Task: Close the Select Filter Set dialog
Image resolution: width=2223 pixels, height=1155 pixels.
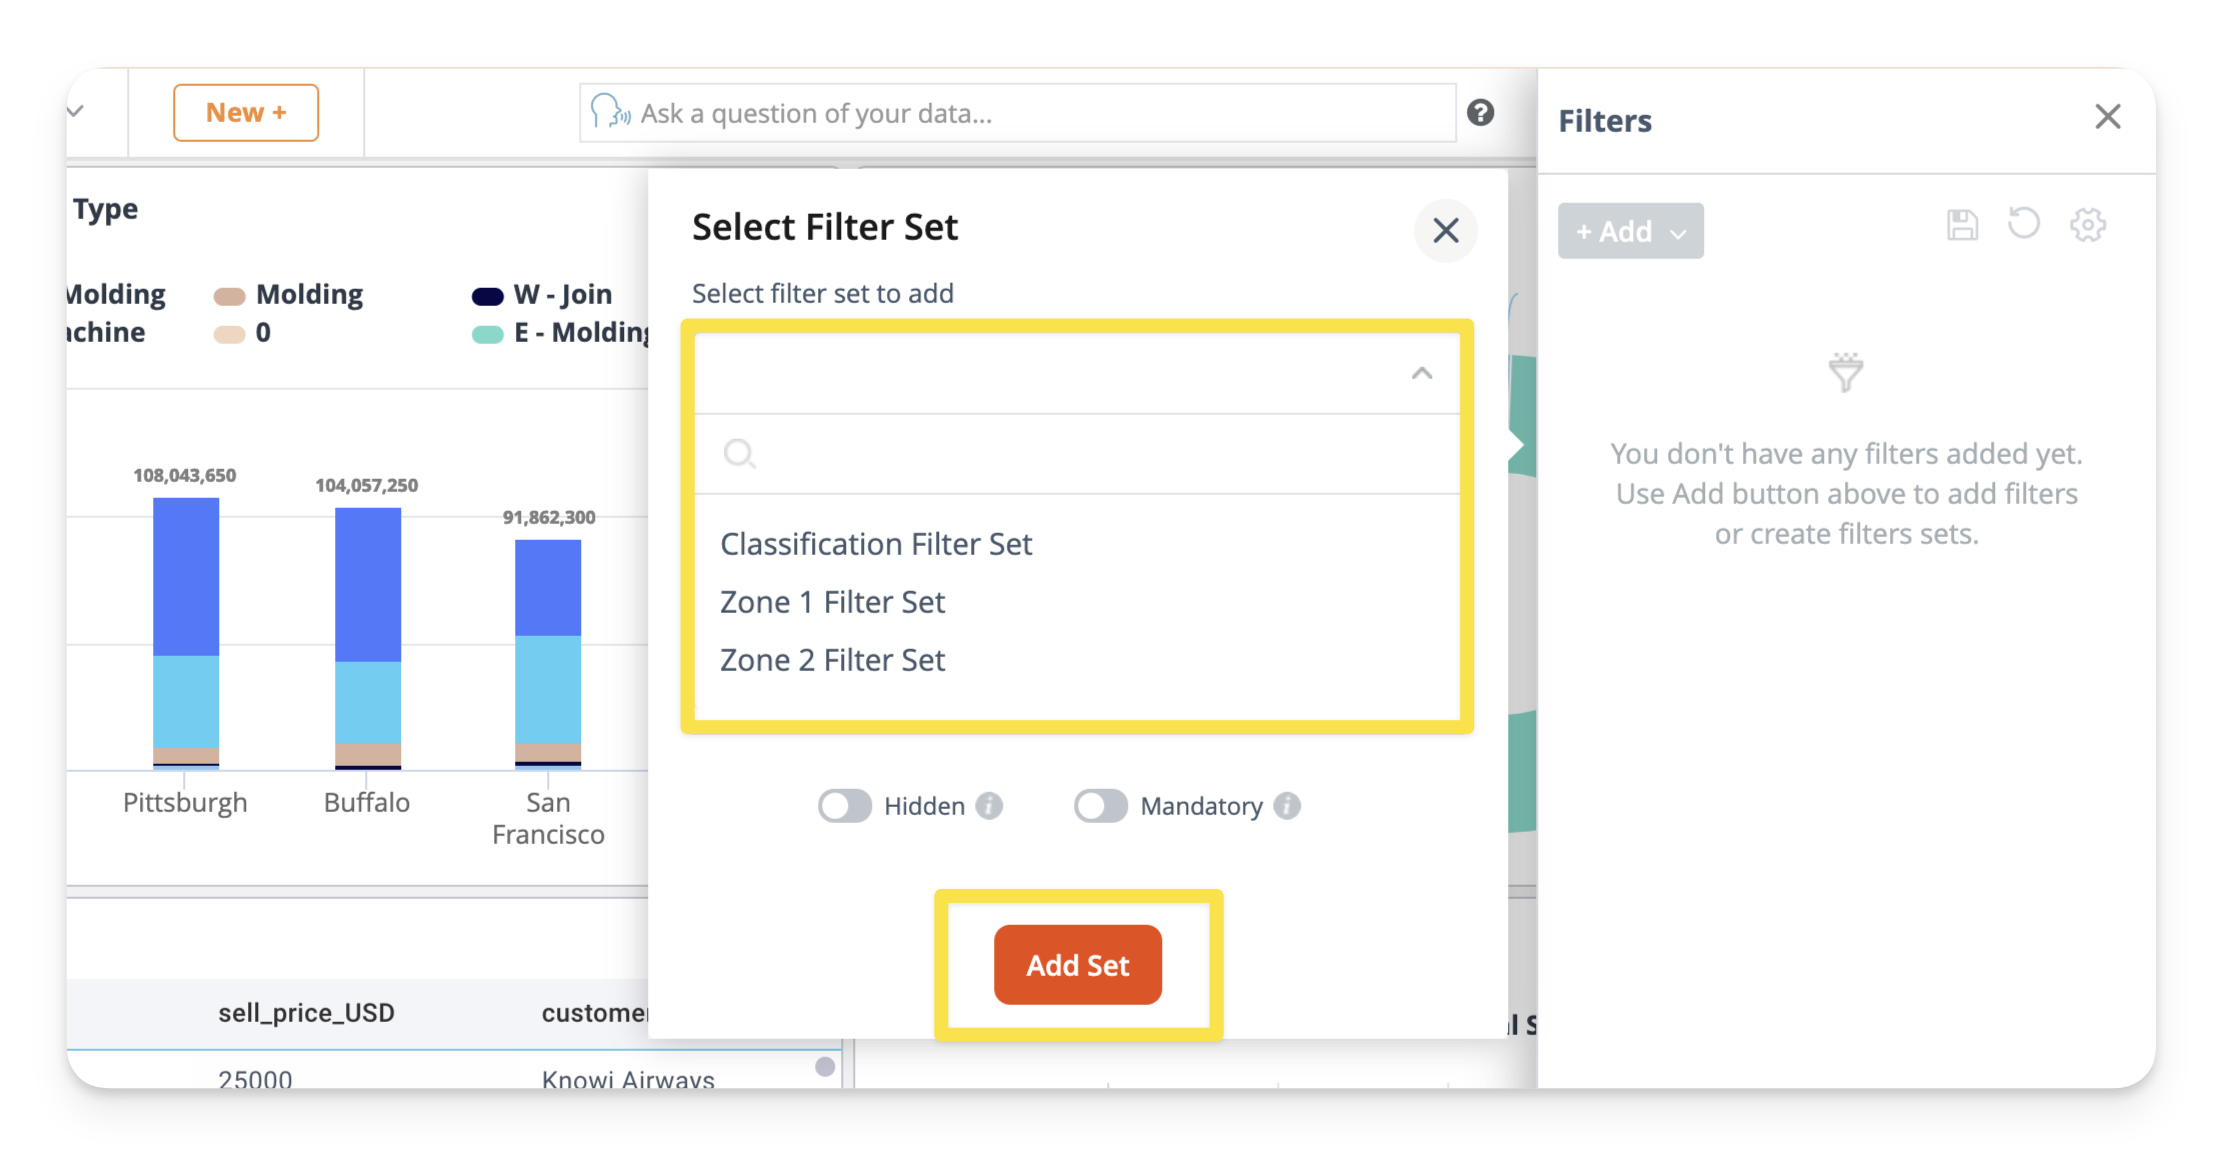Action: pyautogui.click(x=1445, y=231)
